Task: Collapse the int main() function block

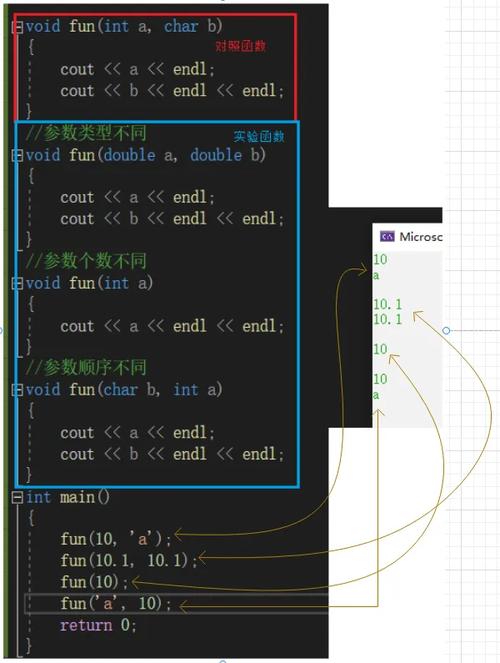Action: point(18,497)
